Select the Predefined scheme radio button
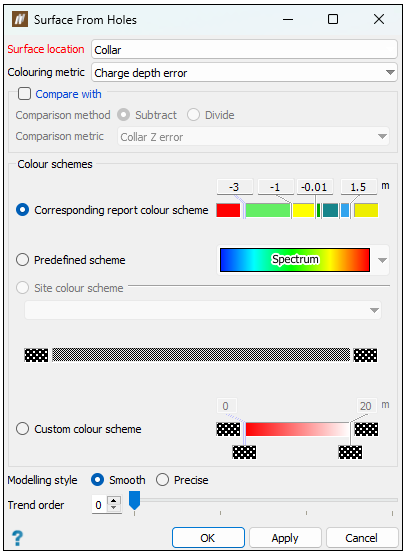The width and height of the screenshot is (408, 558). pos(22,260)
